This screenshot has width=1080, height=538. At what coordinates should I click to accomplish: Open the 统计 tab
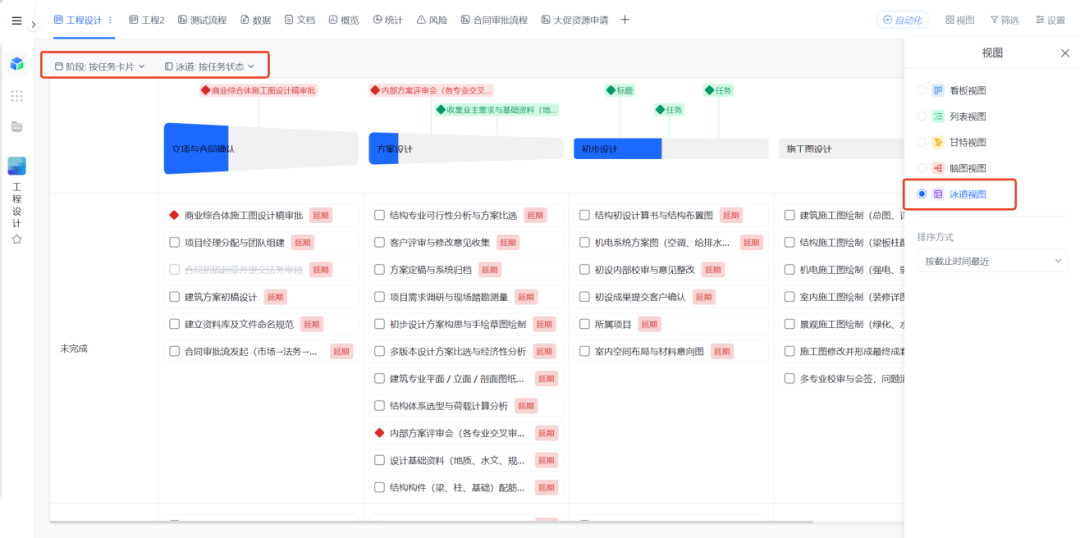388,20
